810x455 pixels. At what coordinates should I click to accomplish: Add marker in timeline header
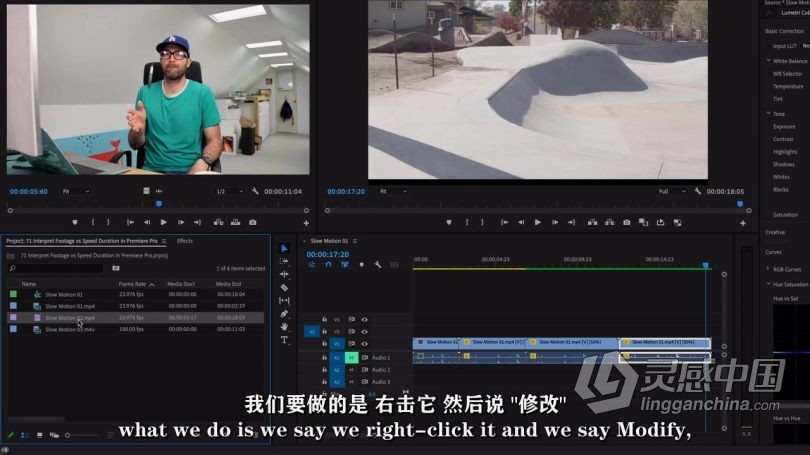point(362,264)
